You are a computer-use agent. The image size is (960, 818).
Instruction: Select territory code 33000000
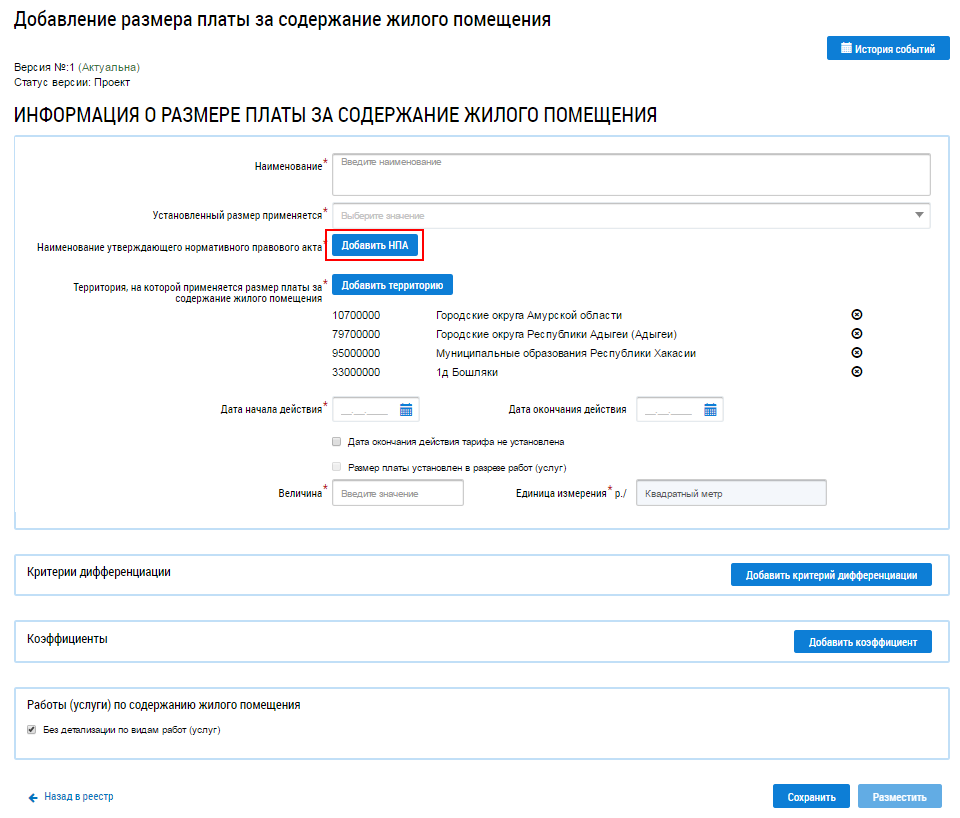pyautogui.click(x=356, y=372)
